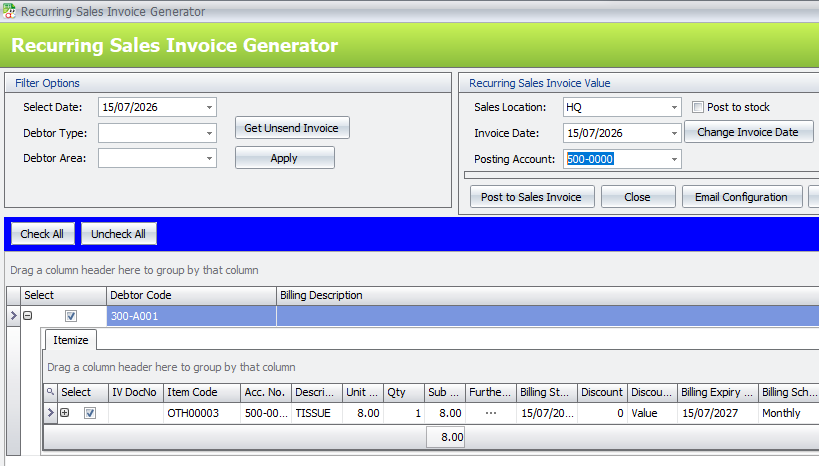The image size is (819, 466).
Task: Click the Get Unsend Invoice button
Action: point(292,128)
